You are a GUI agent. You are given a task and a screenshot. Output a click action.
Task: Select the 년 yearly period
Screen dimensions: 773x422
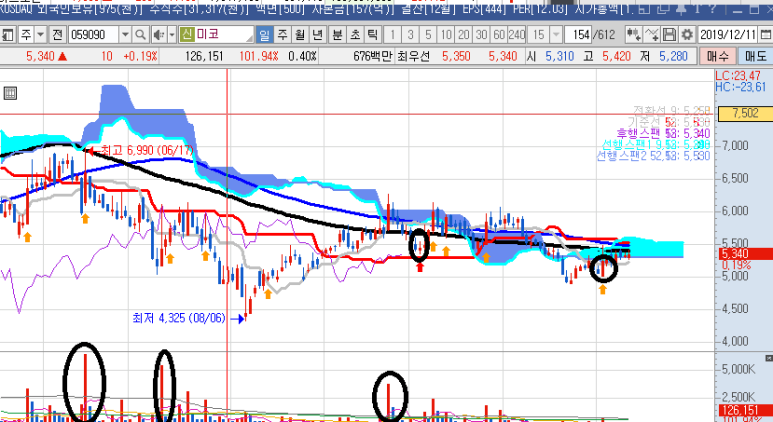tap(318, 35)
